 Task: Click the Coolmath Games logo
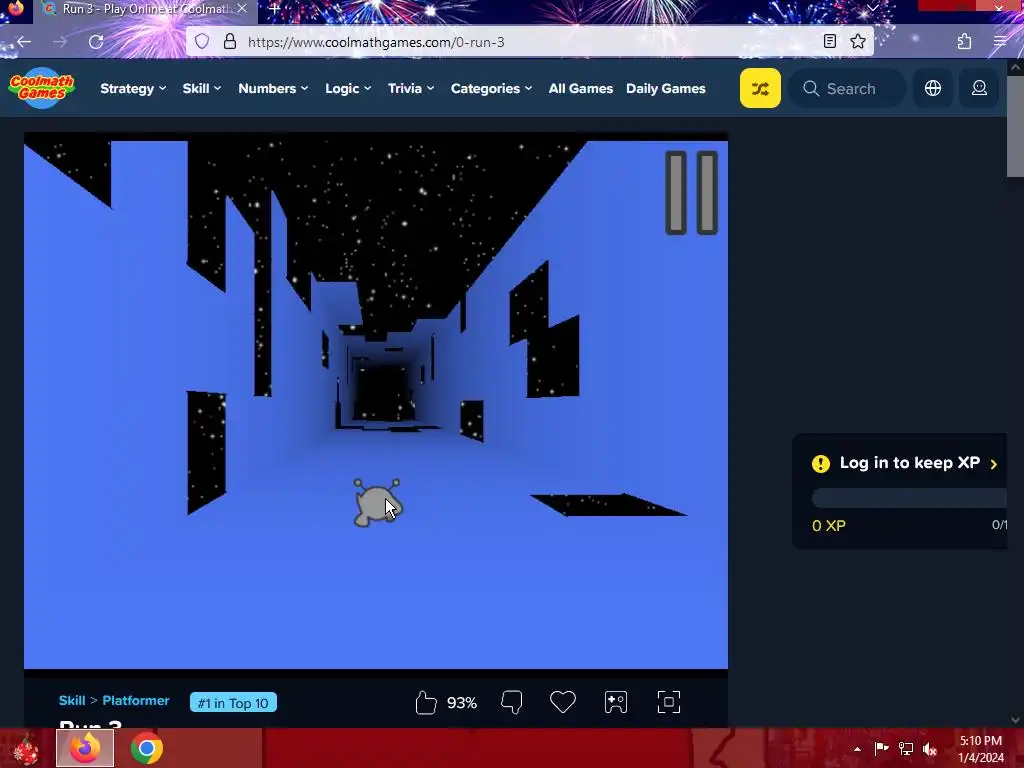(42, 88)
